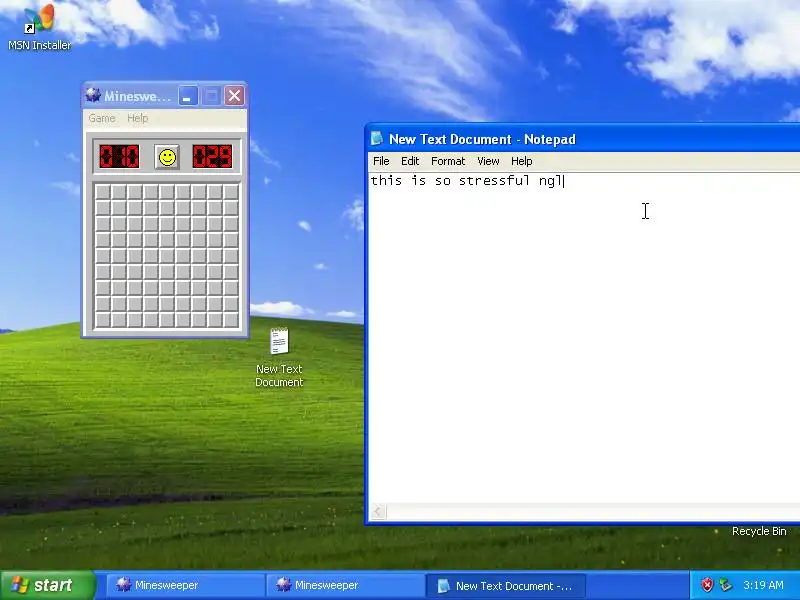The height and width of the screenshot is (600, 800).
Task: Click the Minesweeper smiley face reset button
Action: [167, 157]
